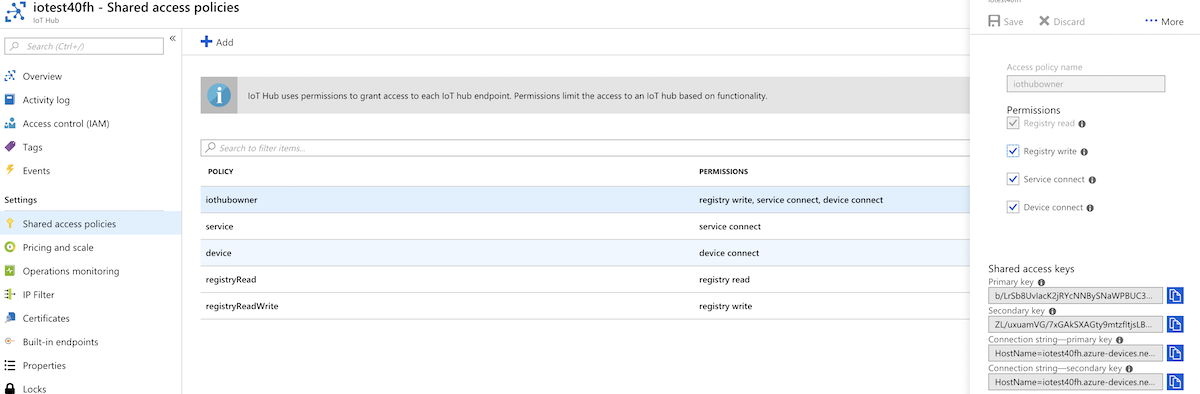Image resolution: width=1200 pixels, height=394 pixels.
Task: Click the Events lightning icon
Action: pyautogui.click(x=10, y=171)
